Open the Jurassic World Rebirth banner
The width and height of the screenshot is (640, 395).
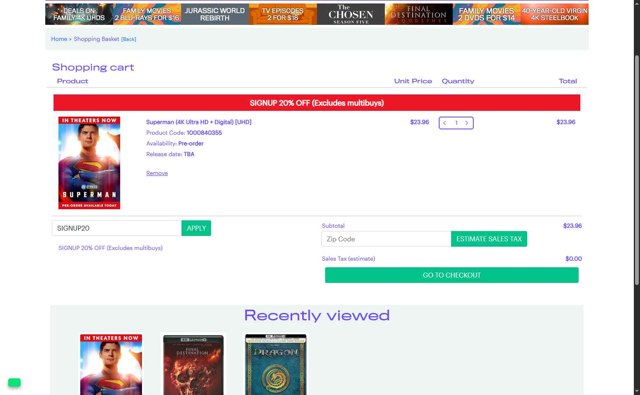(215, 14)
